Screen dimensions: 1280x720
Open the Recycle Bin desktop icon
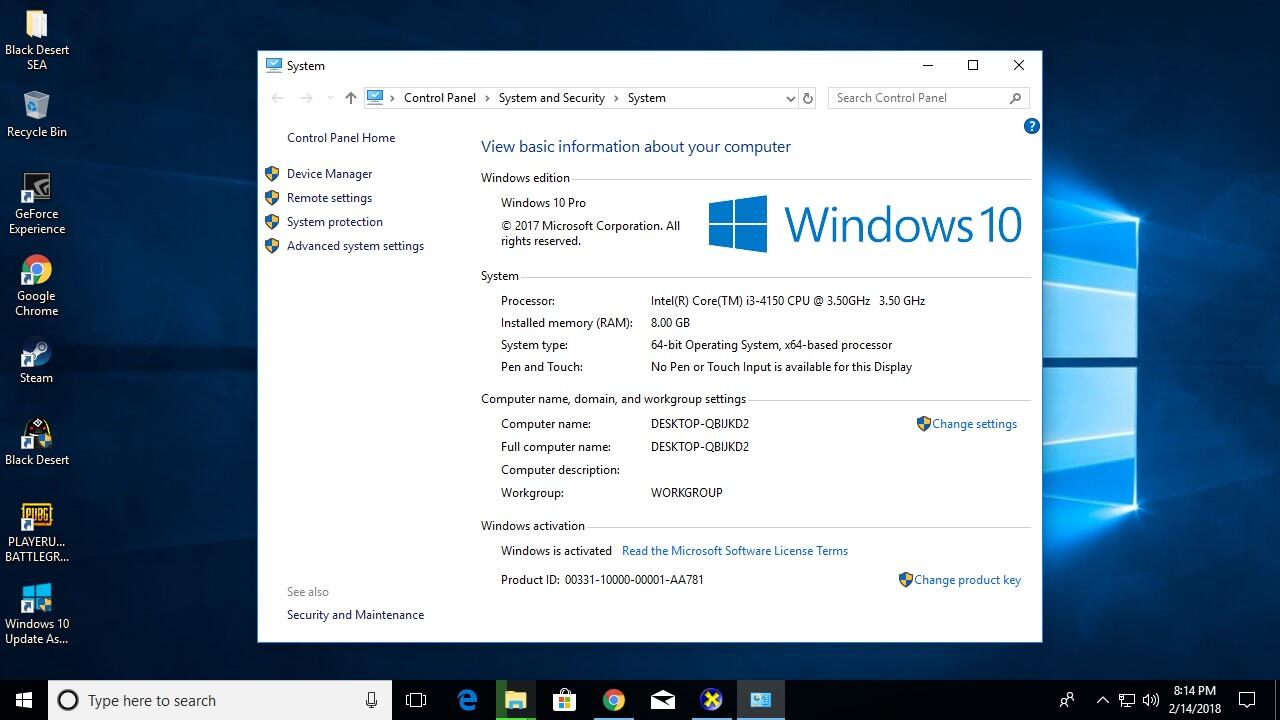[37, 114]
